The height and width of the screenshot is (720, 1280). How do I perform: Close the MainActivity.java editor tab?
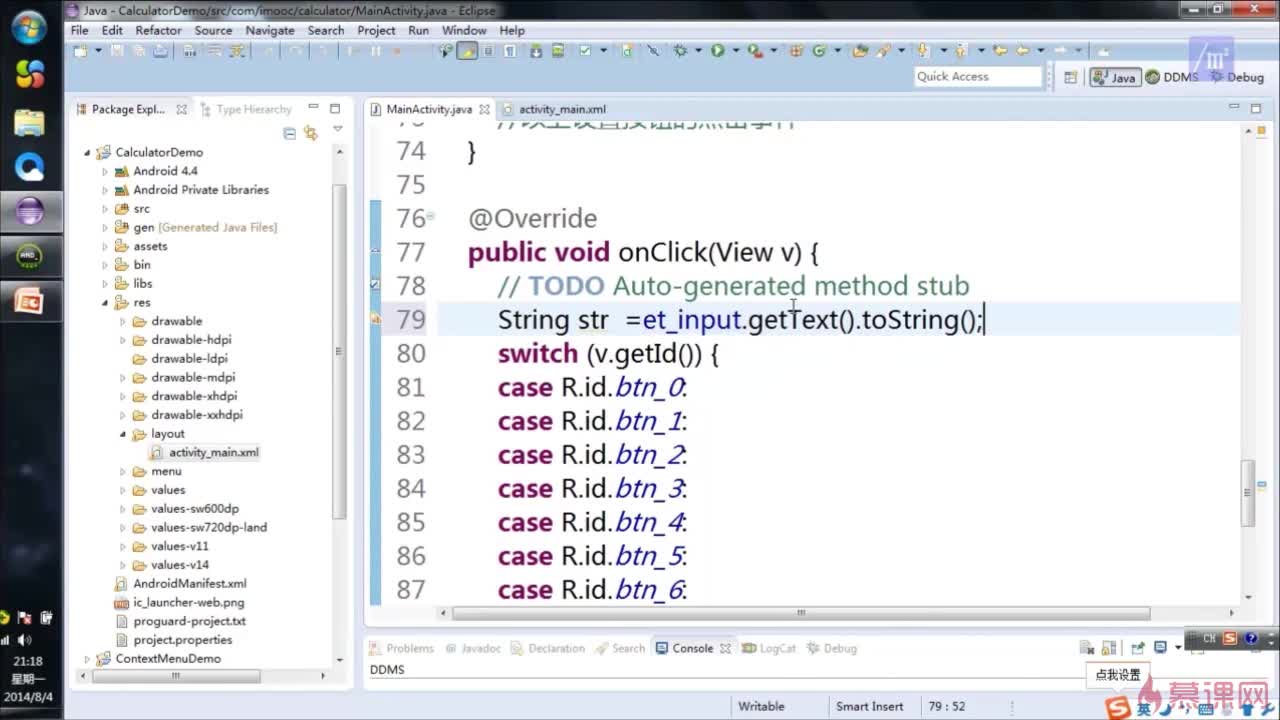[x=484, y=109]
